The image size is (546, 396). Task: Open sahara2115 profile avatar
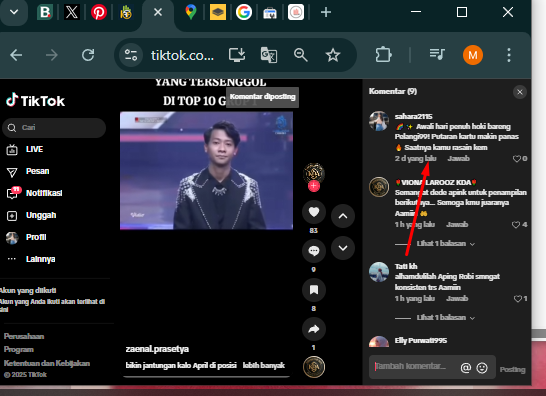(x=379, y=121)
